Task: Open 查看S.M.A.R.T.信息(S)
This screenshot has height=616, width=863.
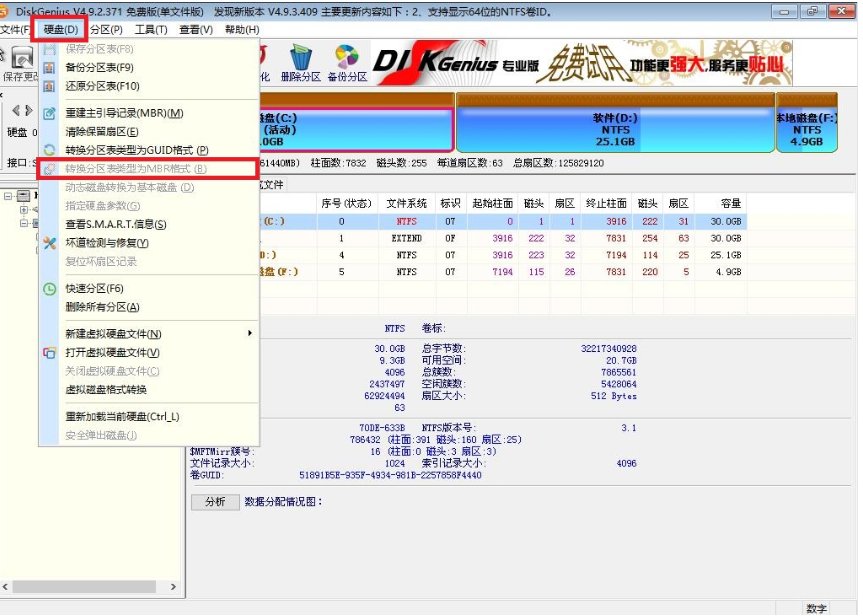Action: coord(149,225)
